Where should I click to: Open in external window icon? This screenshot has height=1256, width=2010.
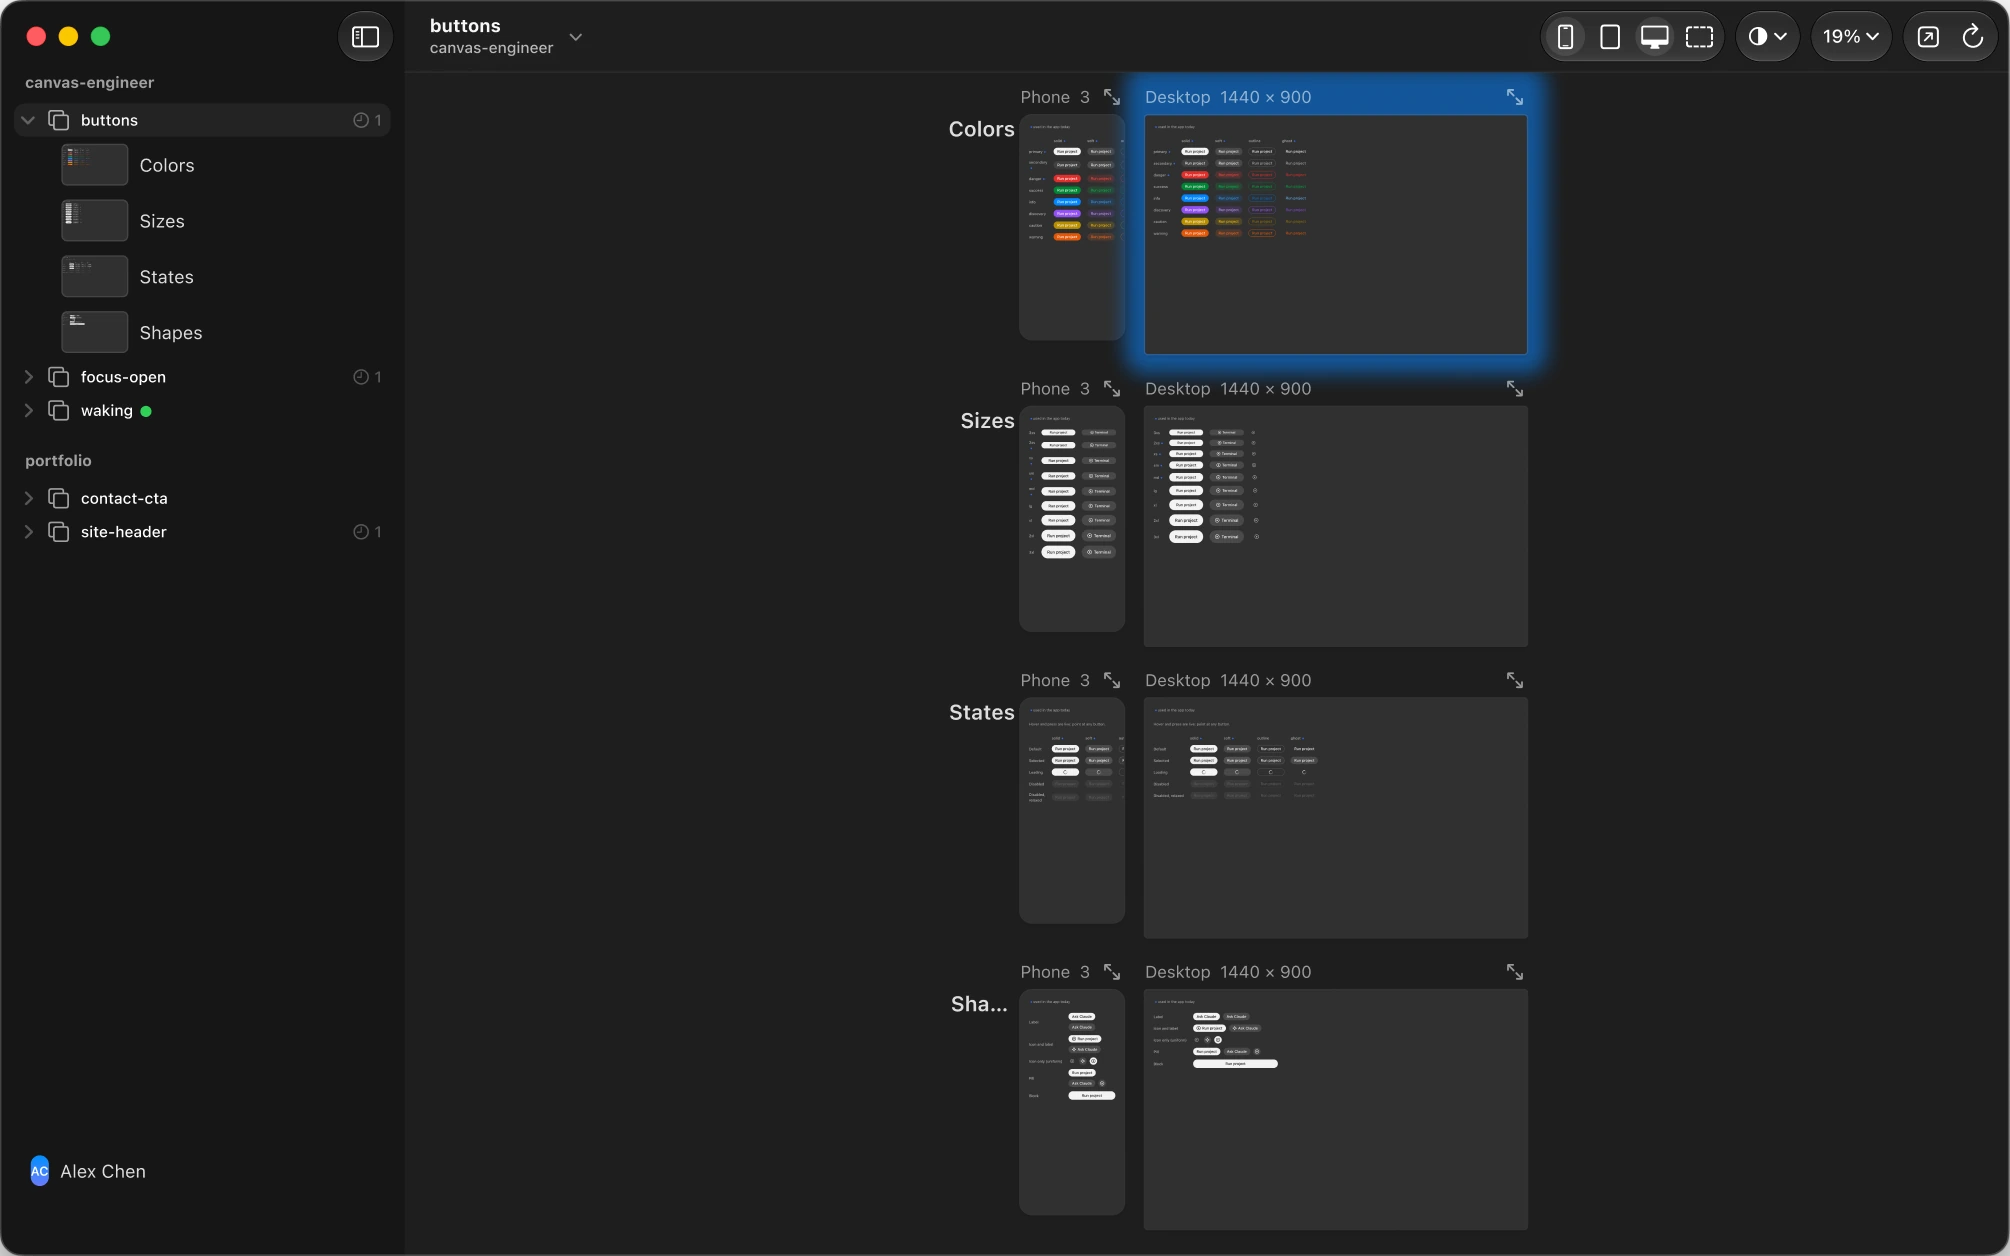coord(1928,37)
